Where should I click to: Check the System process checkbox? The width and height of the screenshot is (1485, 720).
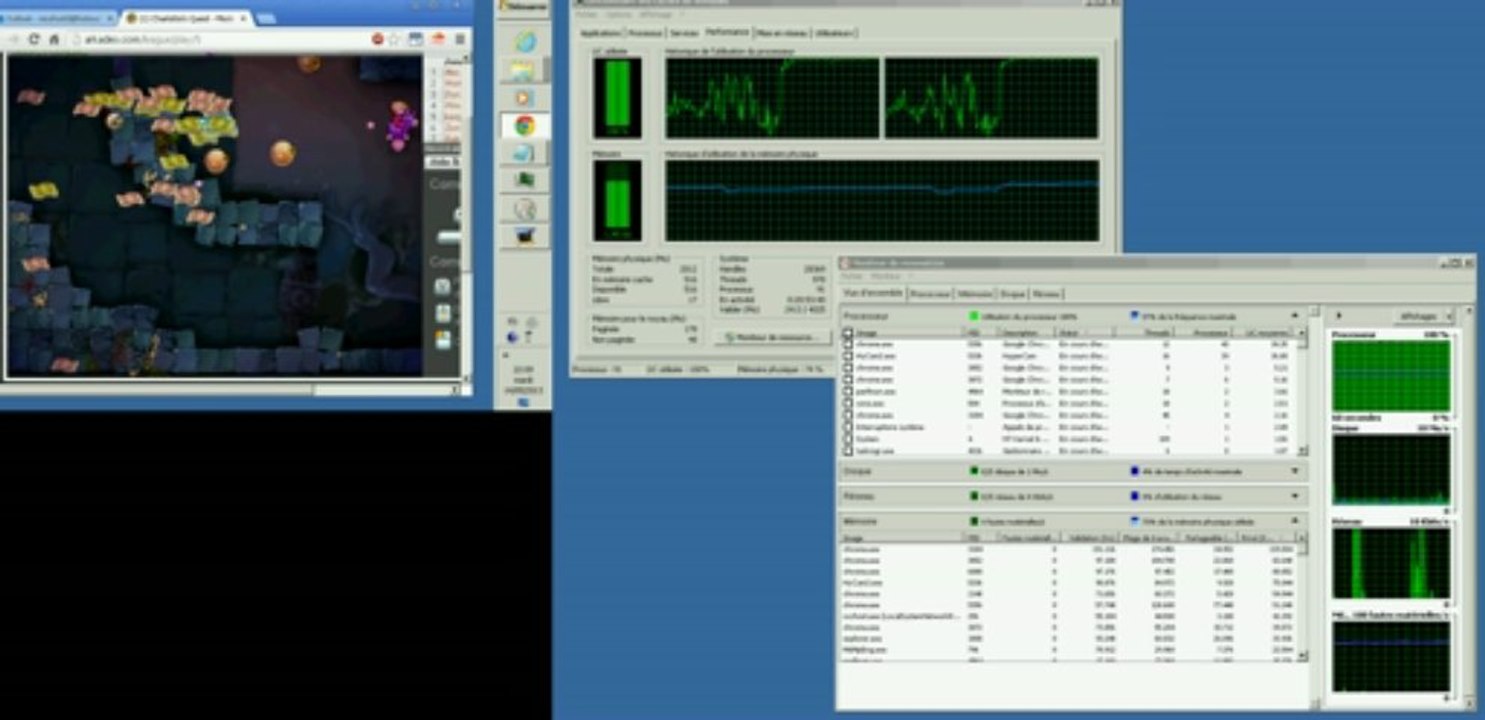coord(848,439)
